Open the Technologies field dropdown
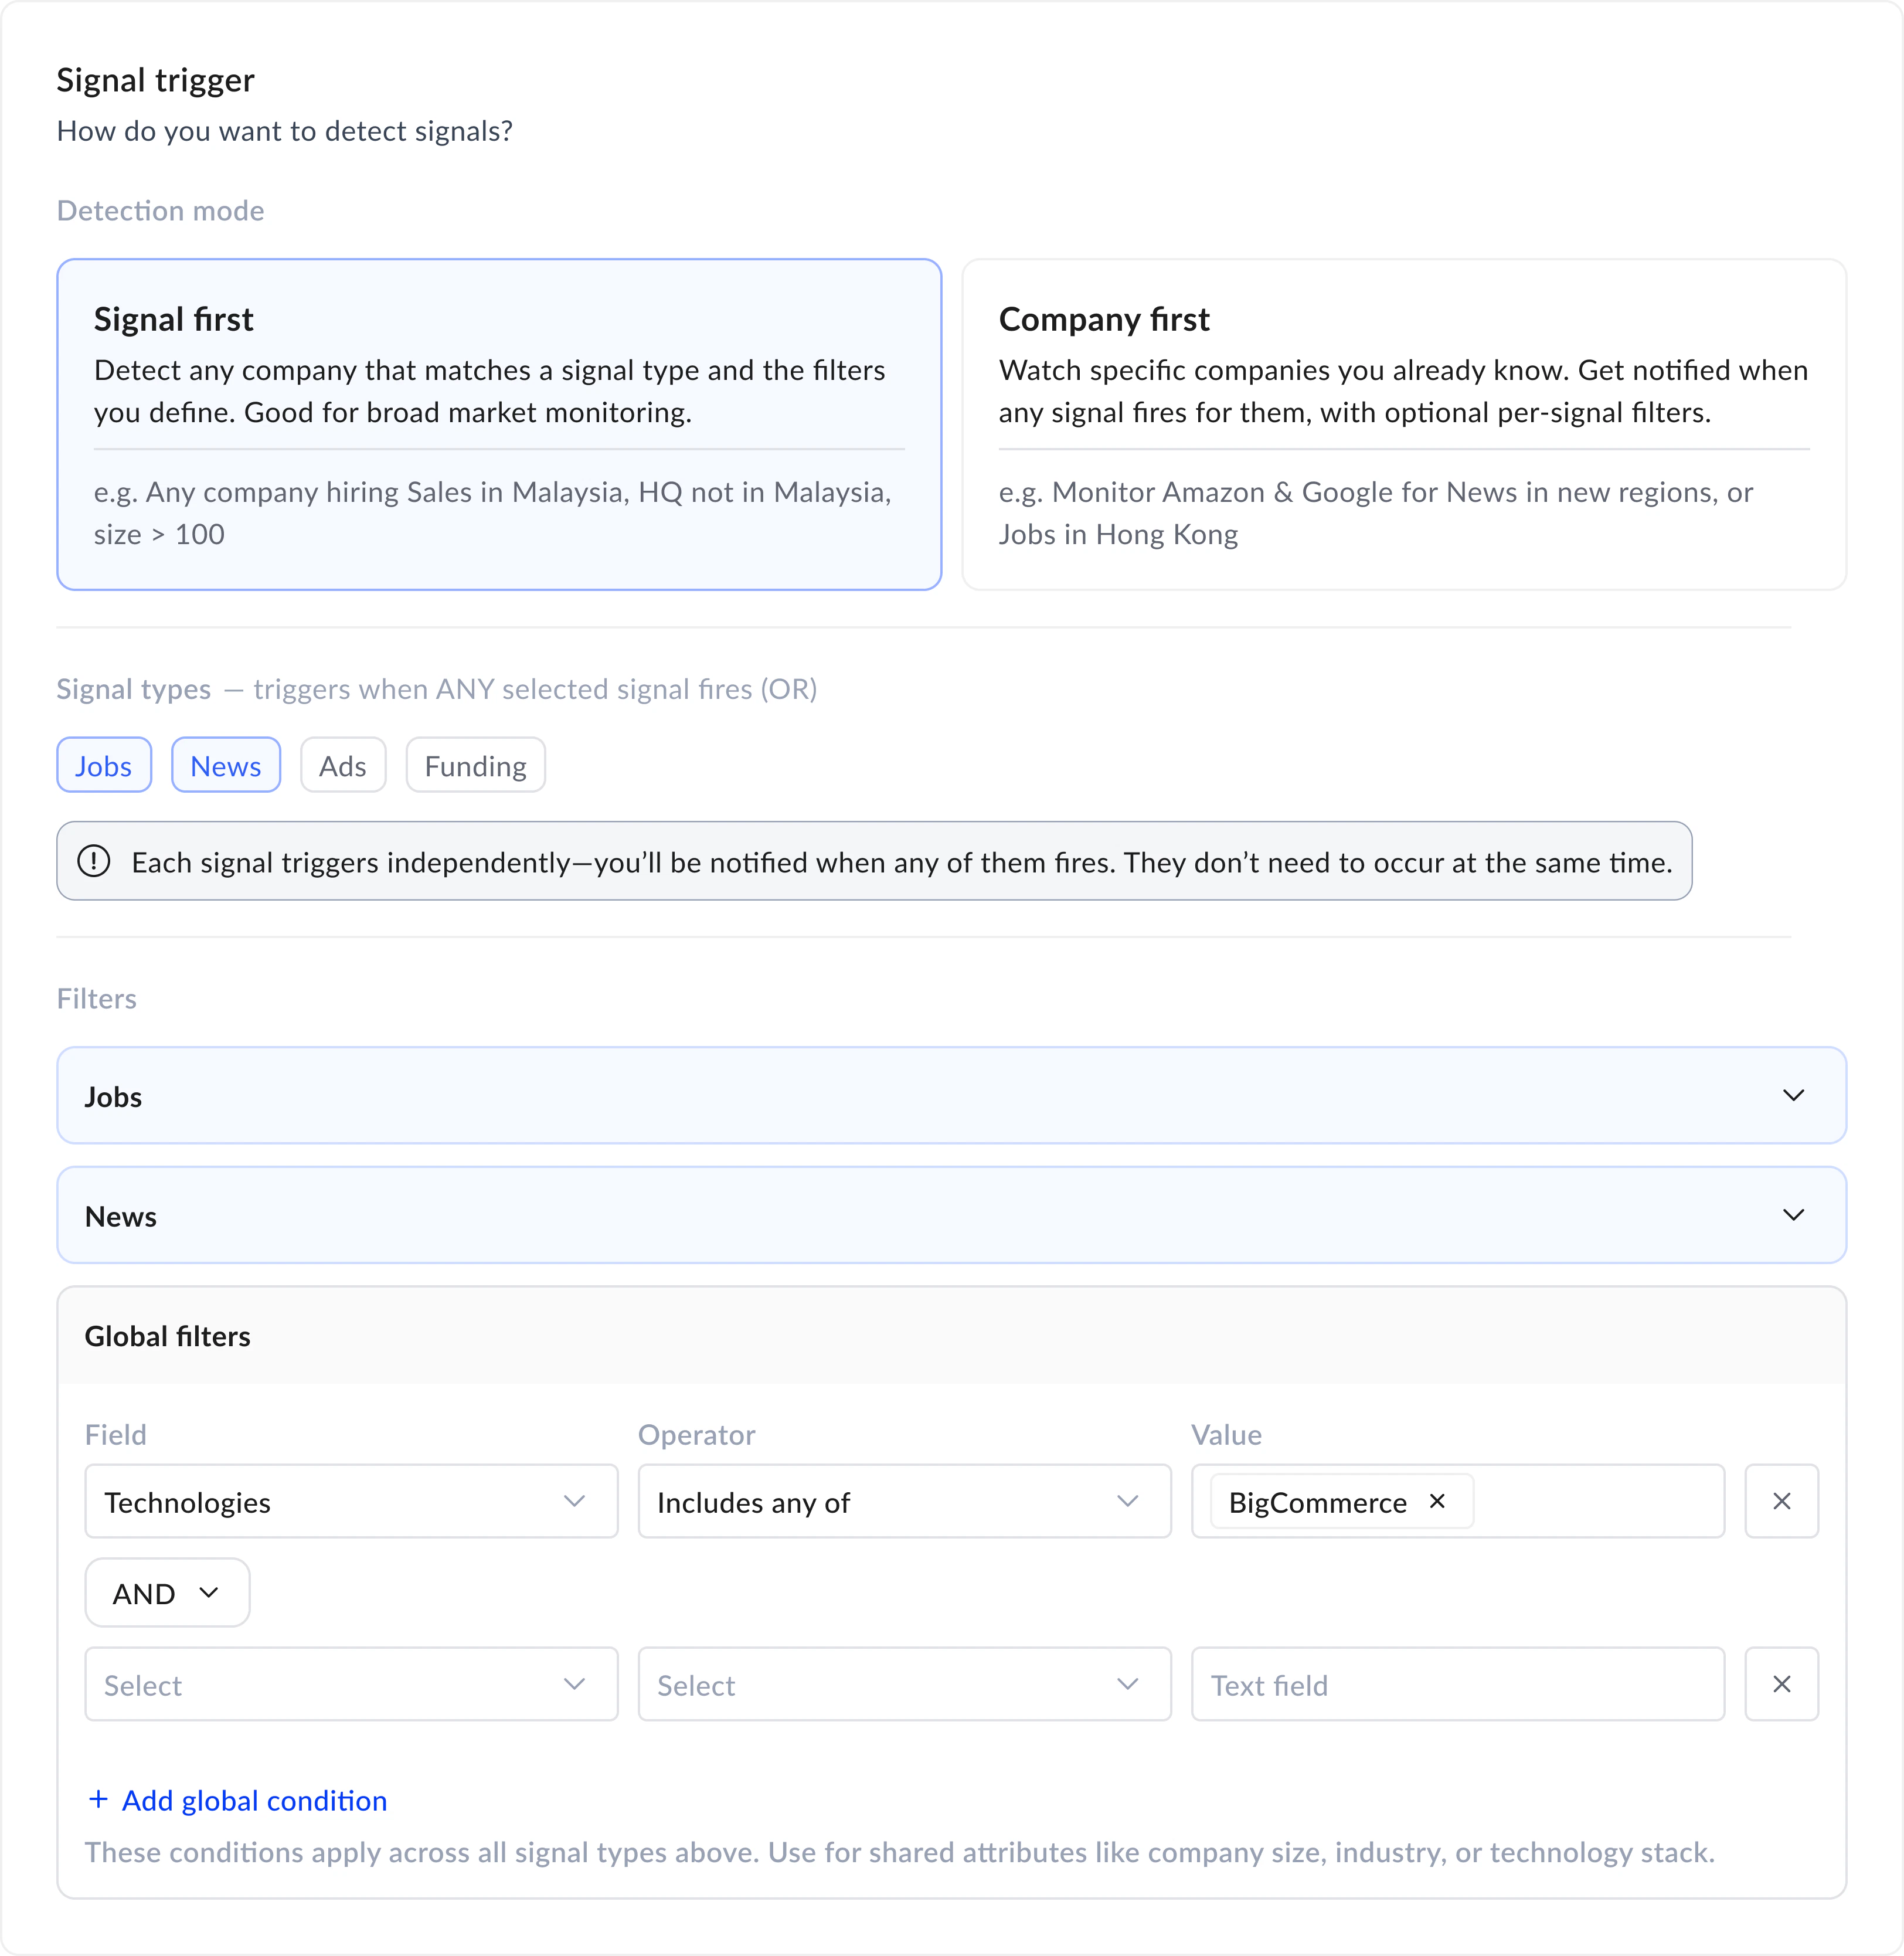Screen dimensions: 1904x1956 (351, 1501)
